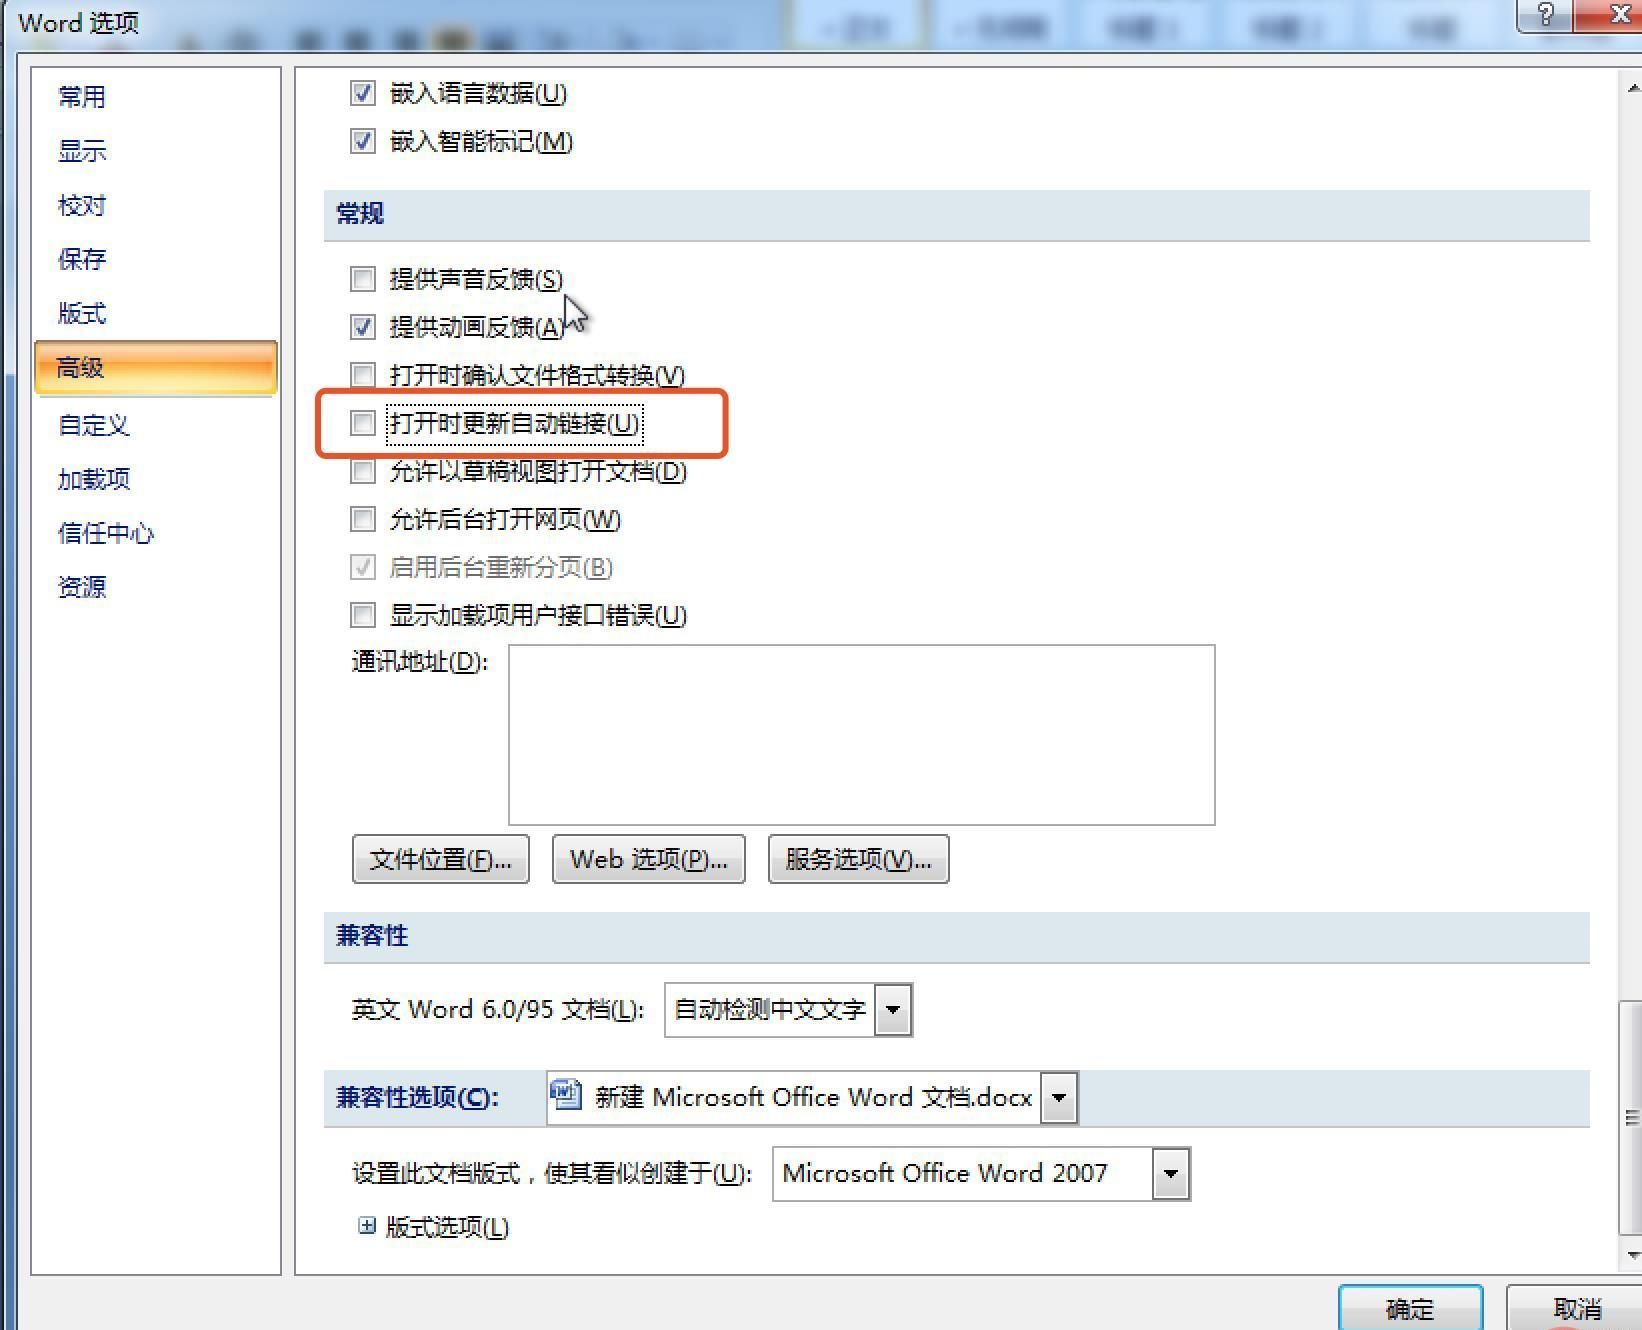Click the help question mark button
This screenshot has width=1642, height=1330.
[x=1546, y=14]
